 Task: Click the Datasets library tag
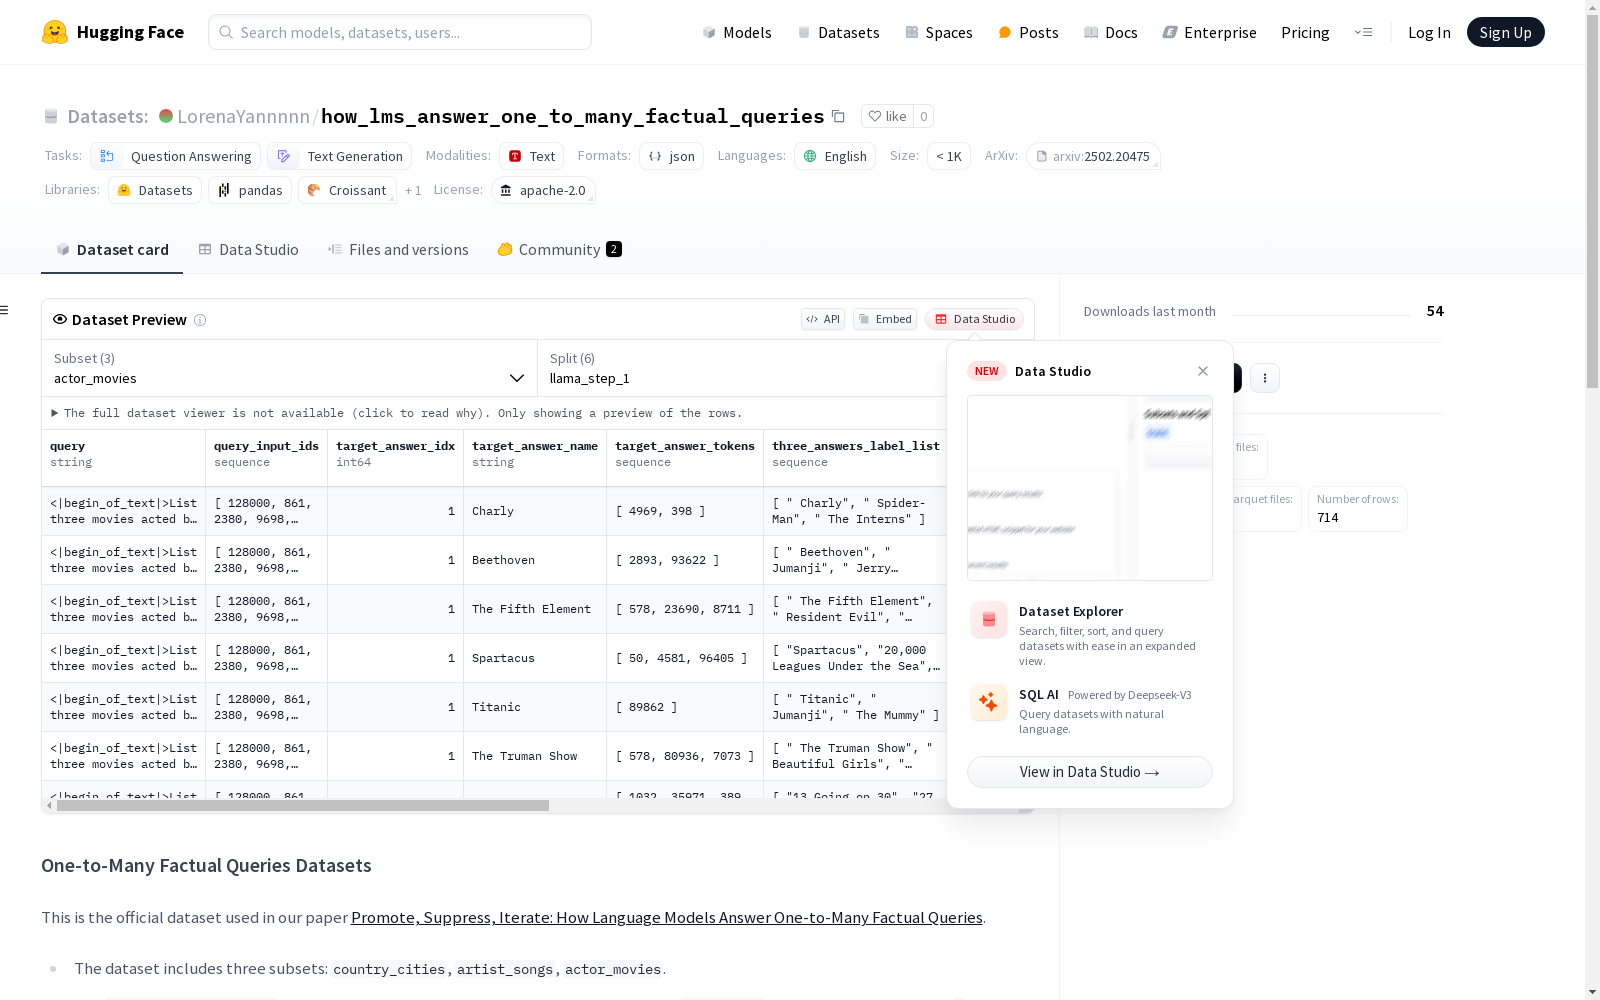[155, 190]
